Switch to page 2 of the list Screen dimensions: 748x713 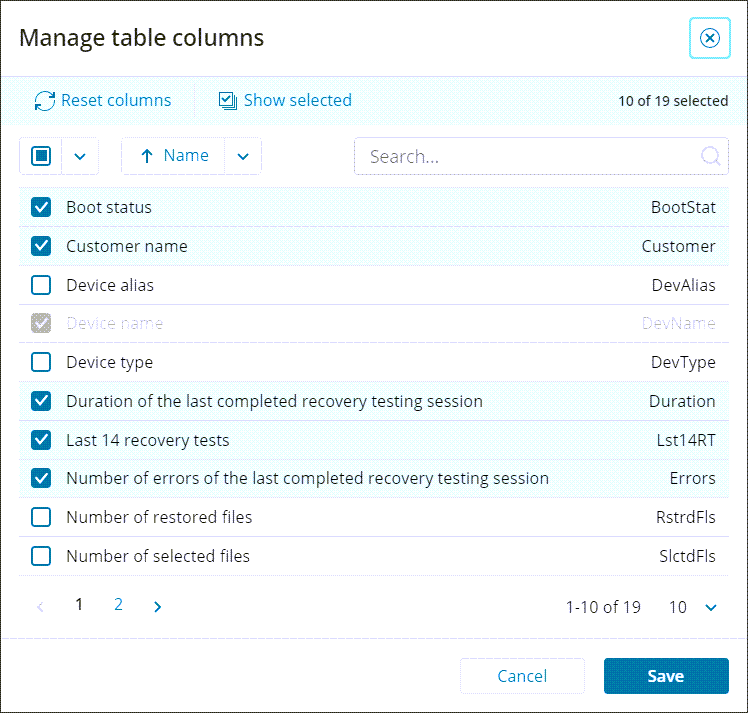point(118,605)
